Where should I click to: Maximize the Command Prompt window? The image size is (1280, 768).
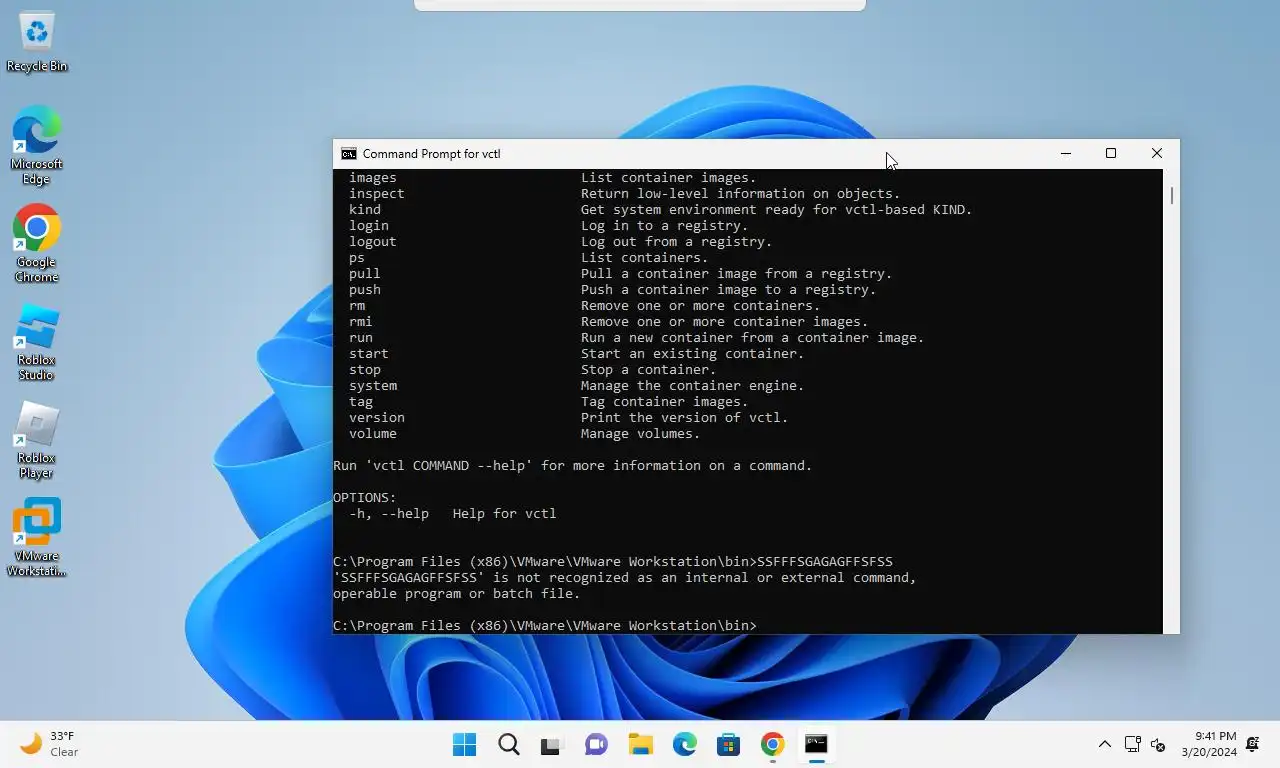tap(1111, 154)
